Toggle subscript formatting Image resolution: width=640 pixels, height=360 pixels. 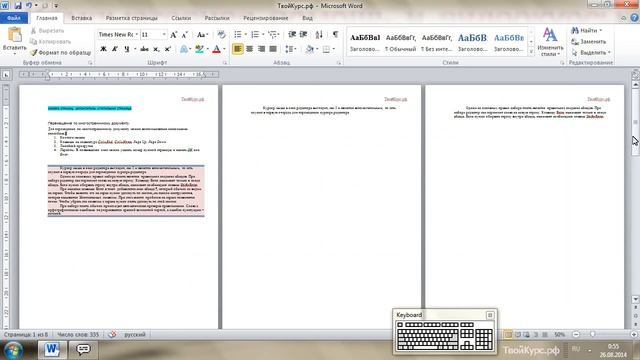coord(156,49)
